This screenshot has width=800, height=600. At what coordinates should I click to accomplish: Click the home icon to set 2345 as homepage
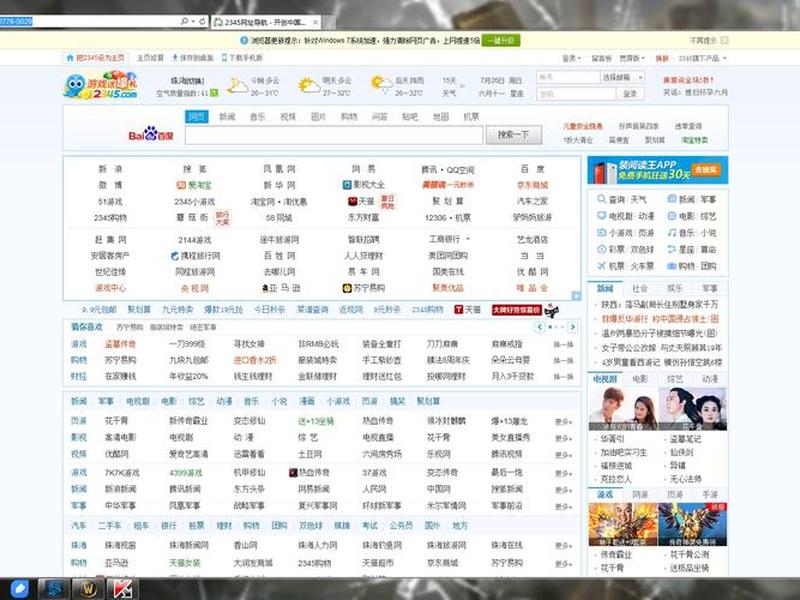click(70, 58)
